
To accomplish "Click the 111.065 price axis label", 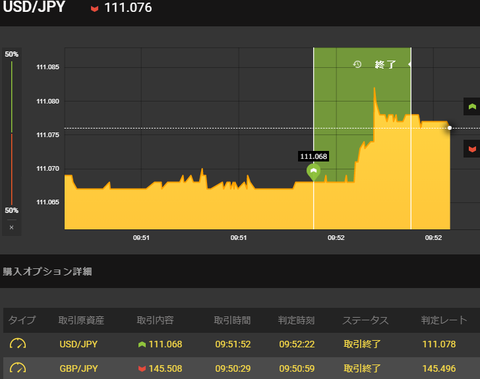I will click(48, 202).
